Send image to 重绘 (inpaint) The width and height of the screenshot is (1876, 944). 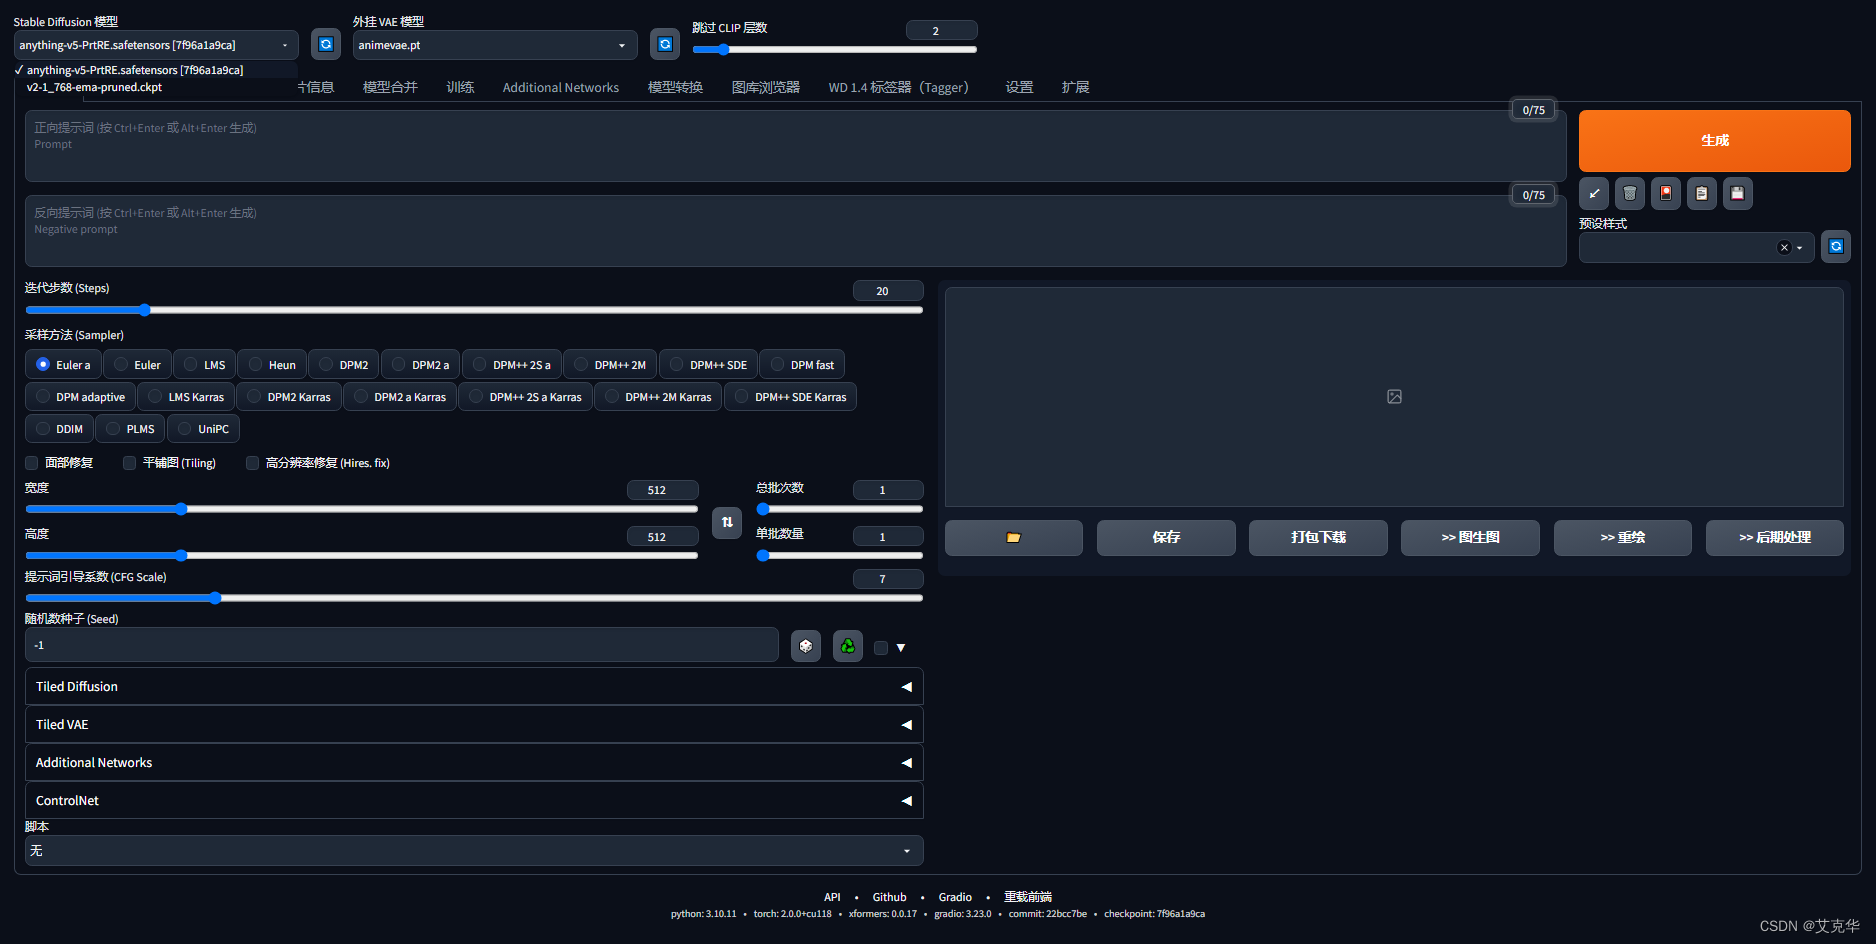tap(1622, 537)
